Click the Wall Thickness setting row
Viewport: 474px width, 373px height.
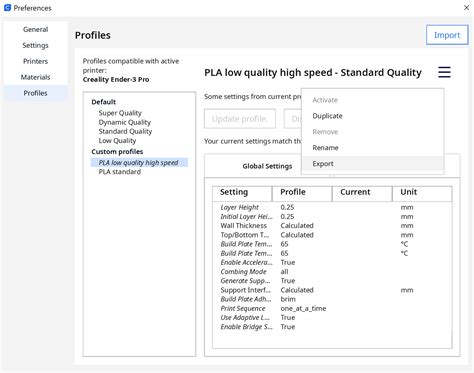332,226
